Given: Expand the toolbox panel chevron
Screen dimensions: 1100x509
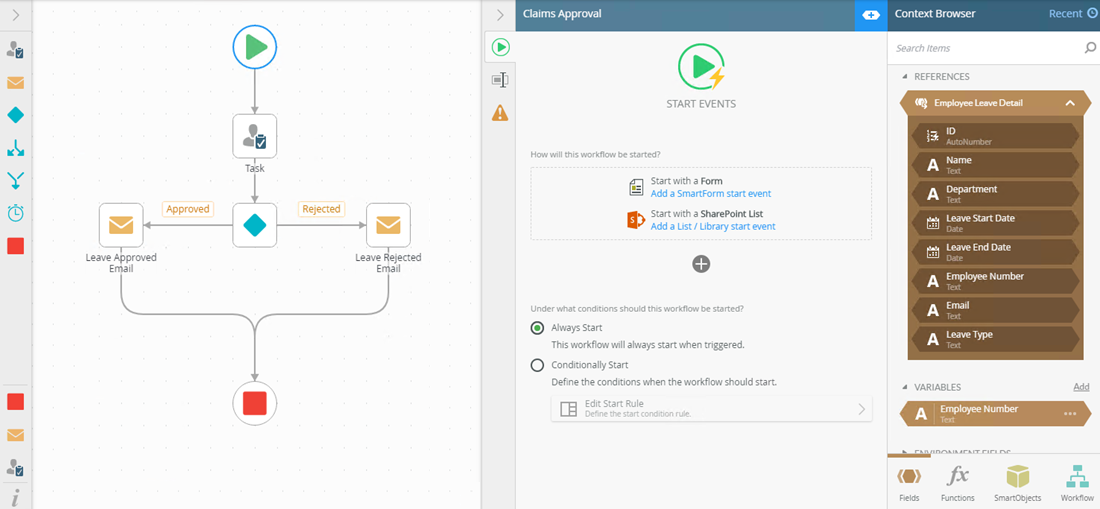Looking at the screenshot, I should (16, 15).
